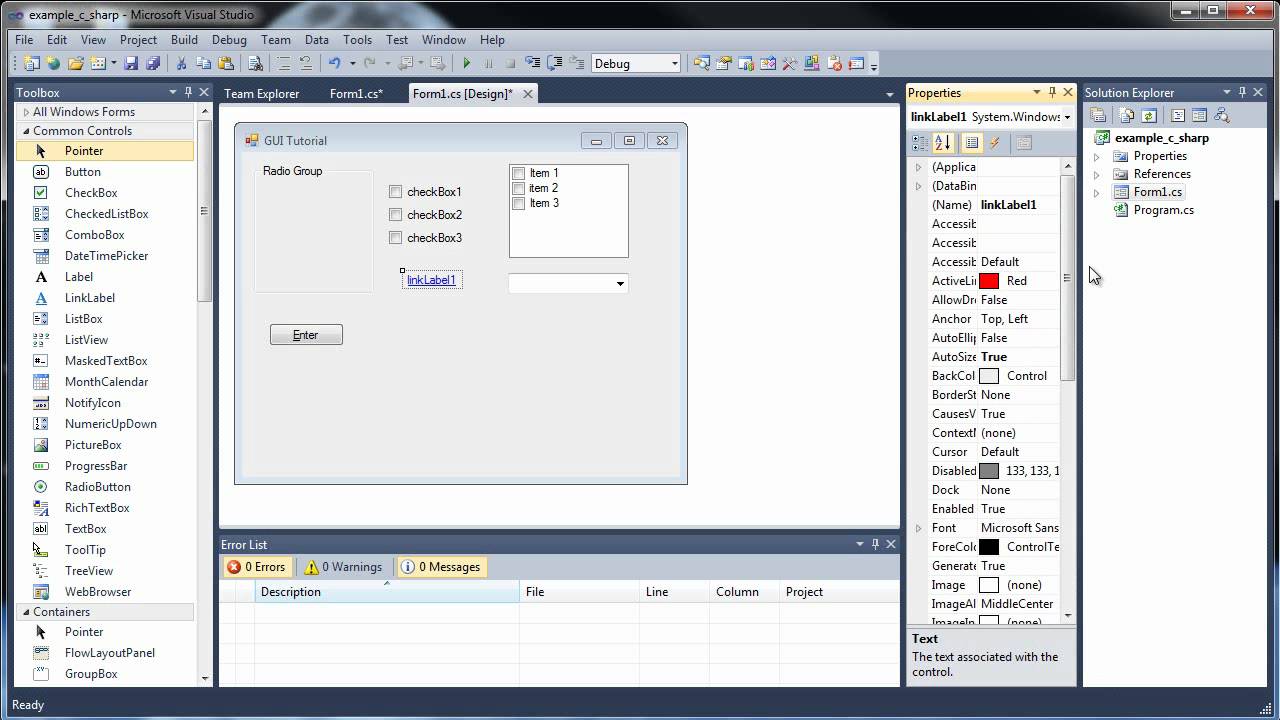Collapse the Common Controls toolbox section

26,131
